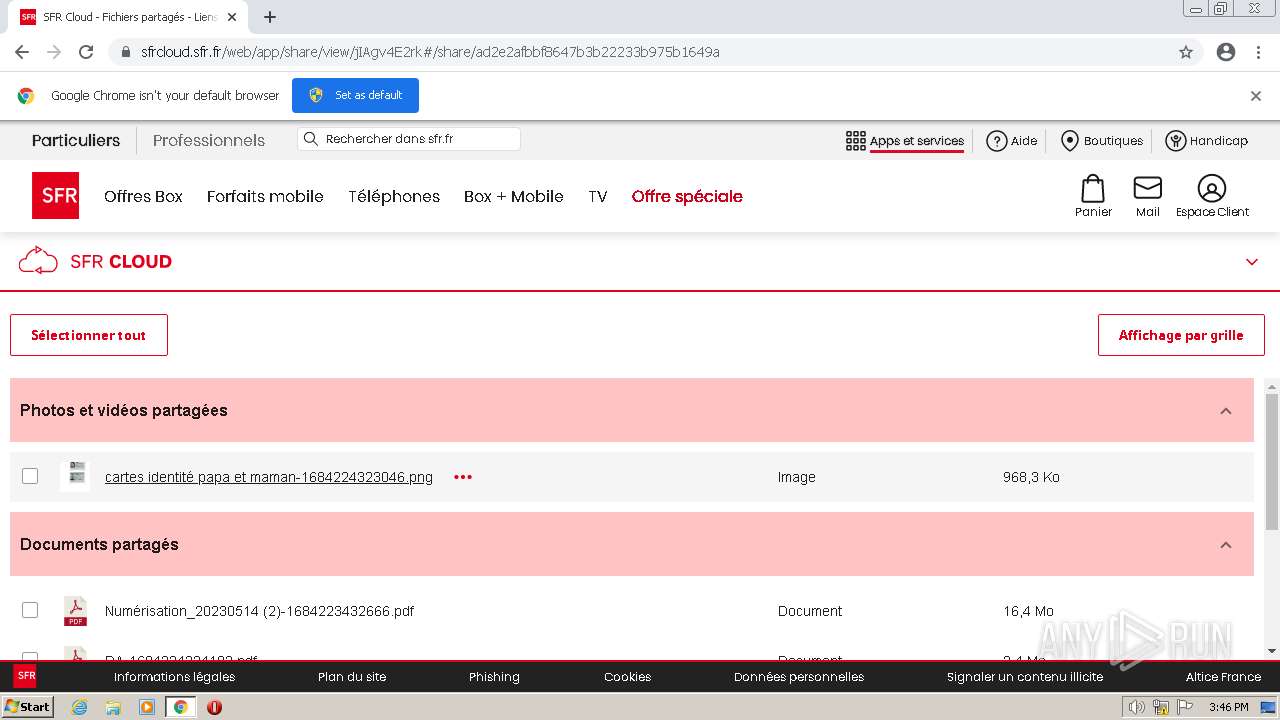Click Sélectionner tout button

coord(89,335)
